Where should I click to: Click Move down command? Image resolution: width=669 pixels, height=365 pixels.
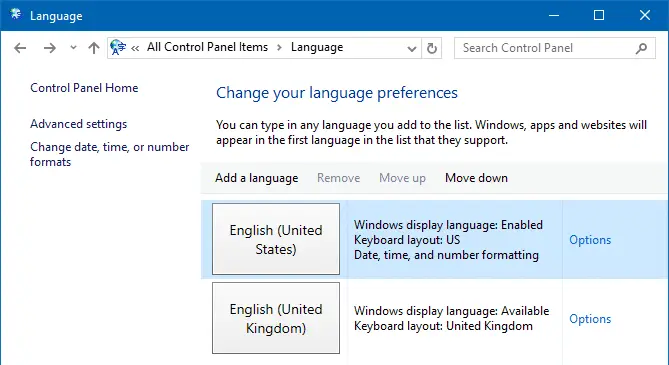pyautogui.click(x=476, y=178)
